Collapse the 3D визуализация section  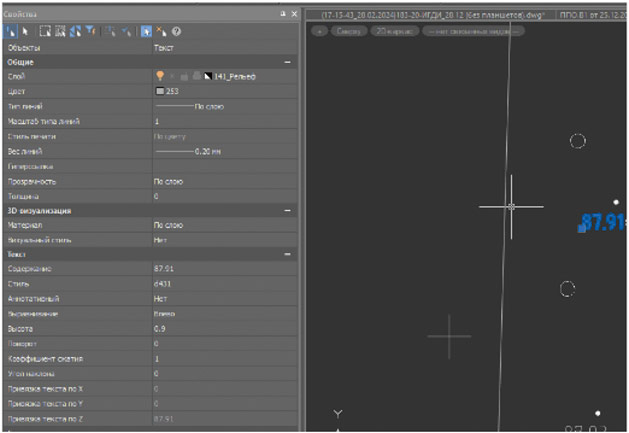click(x=287, y=211)
